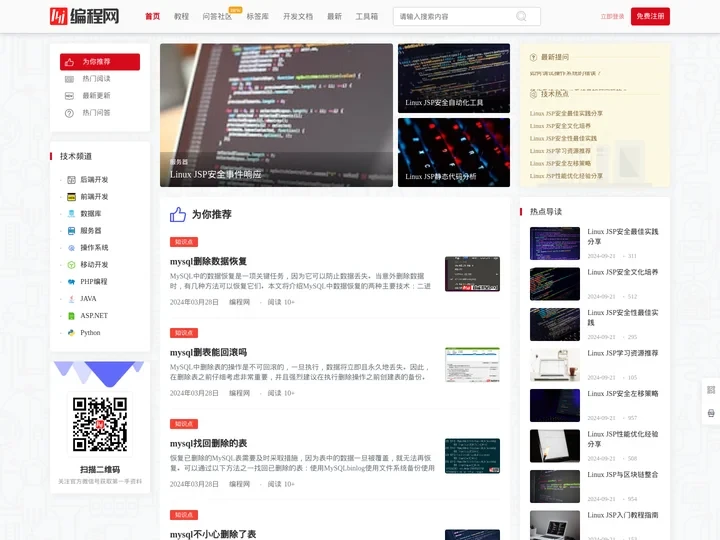Click thumbnail of mysql删表能回滚吗 article
Viewport: 720px width, 540px height.
pyautogui.click(x=472, y=365)
